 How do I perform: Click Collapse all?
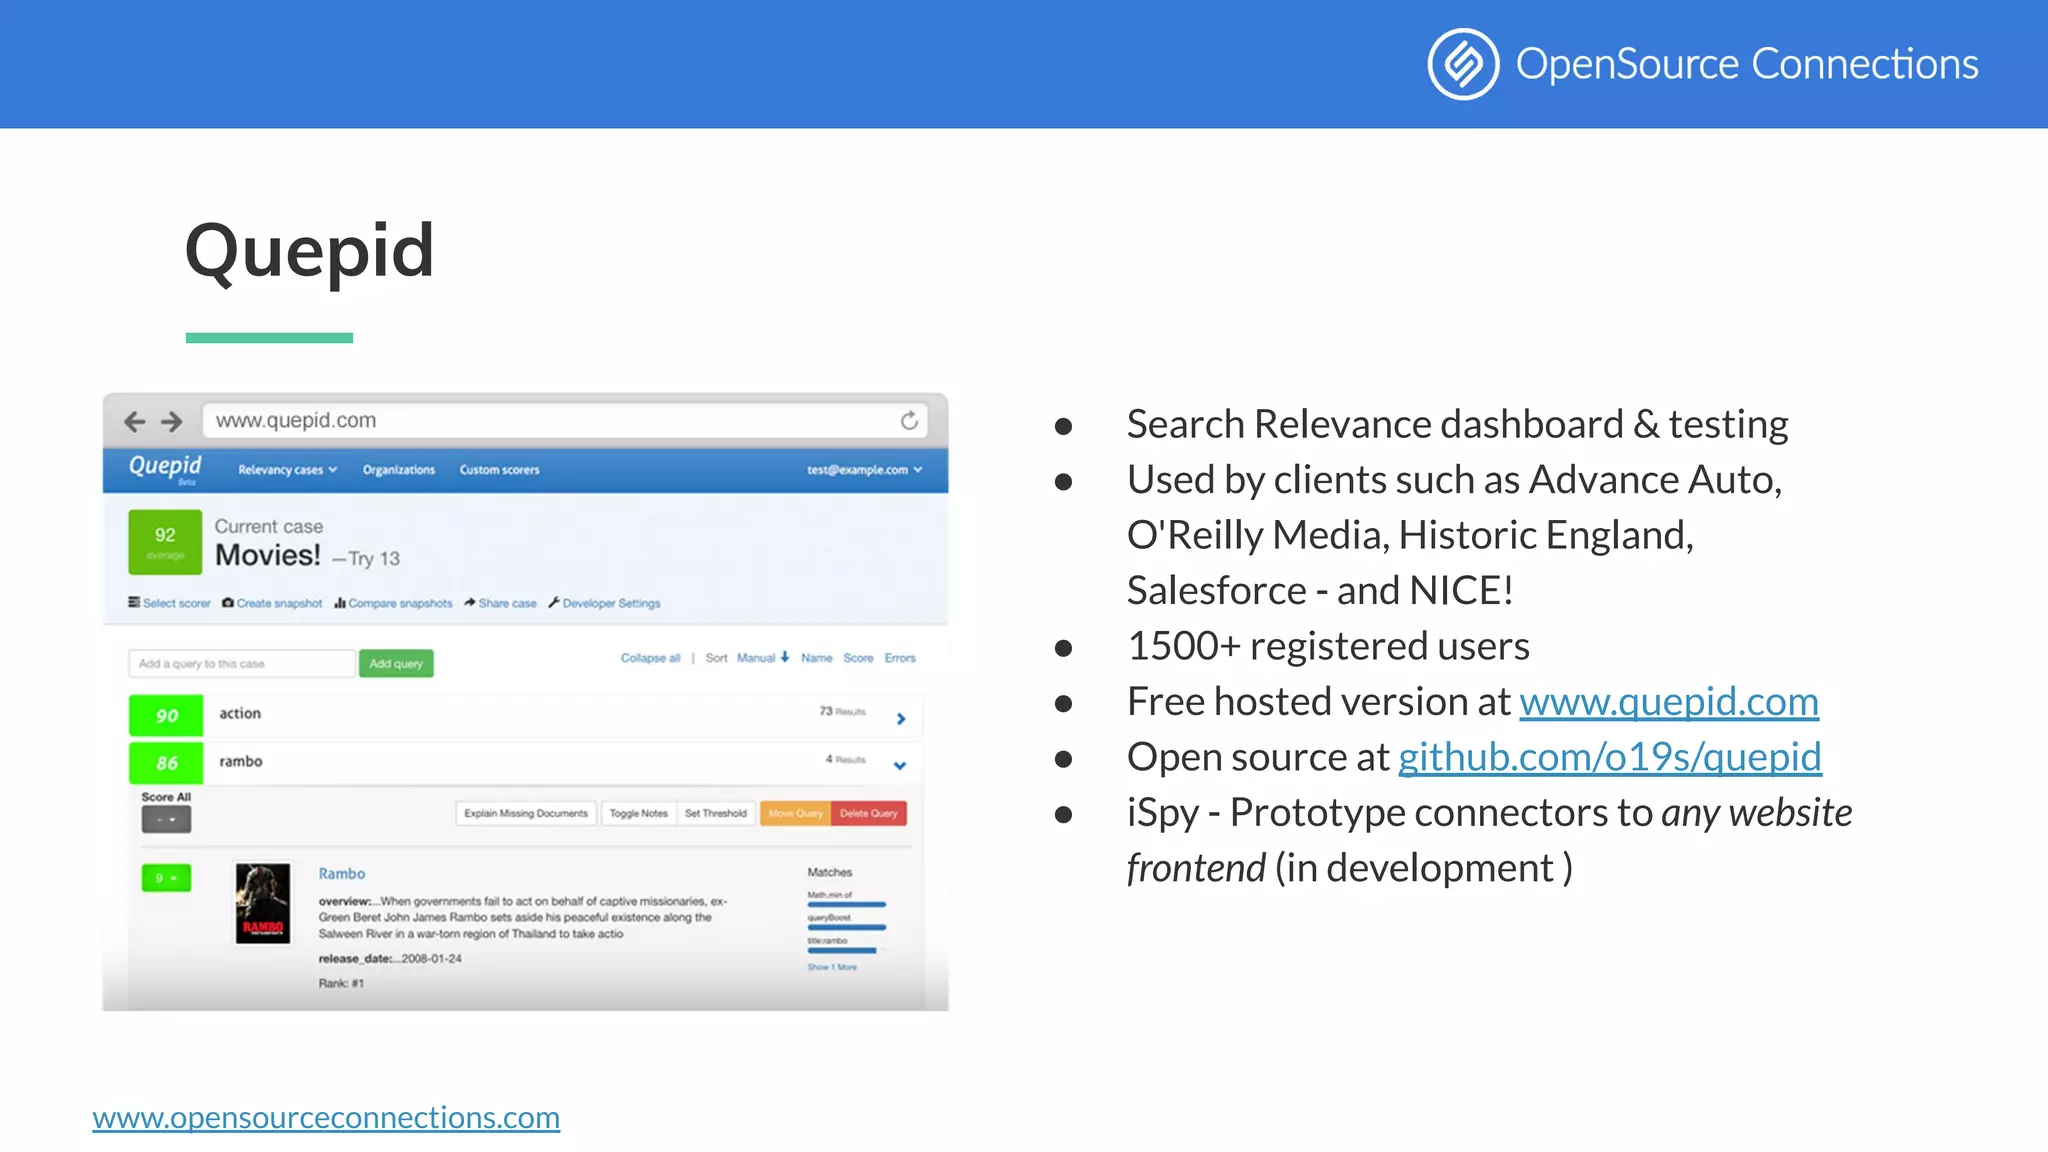click(650, 658)
